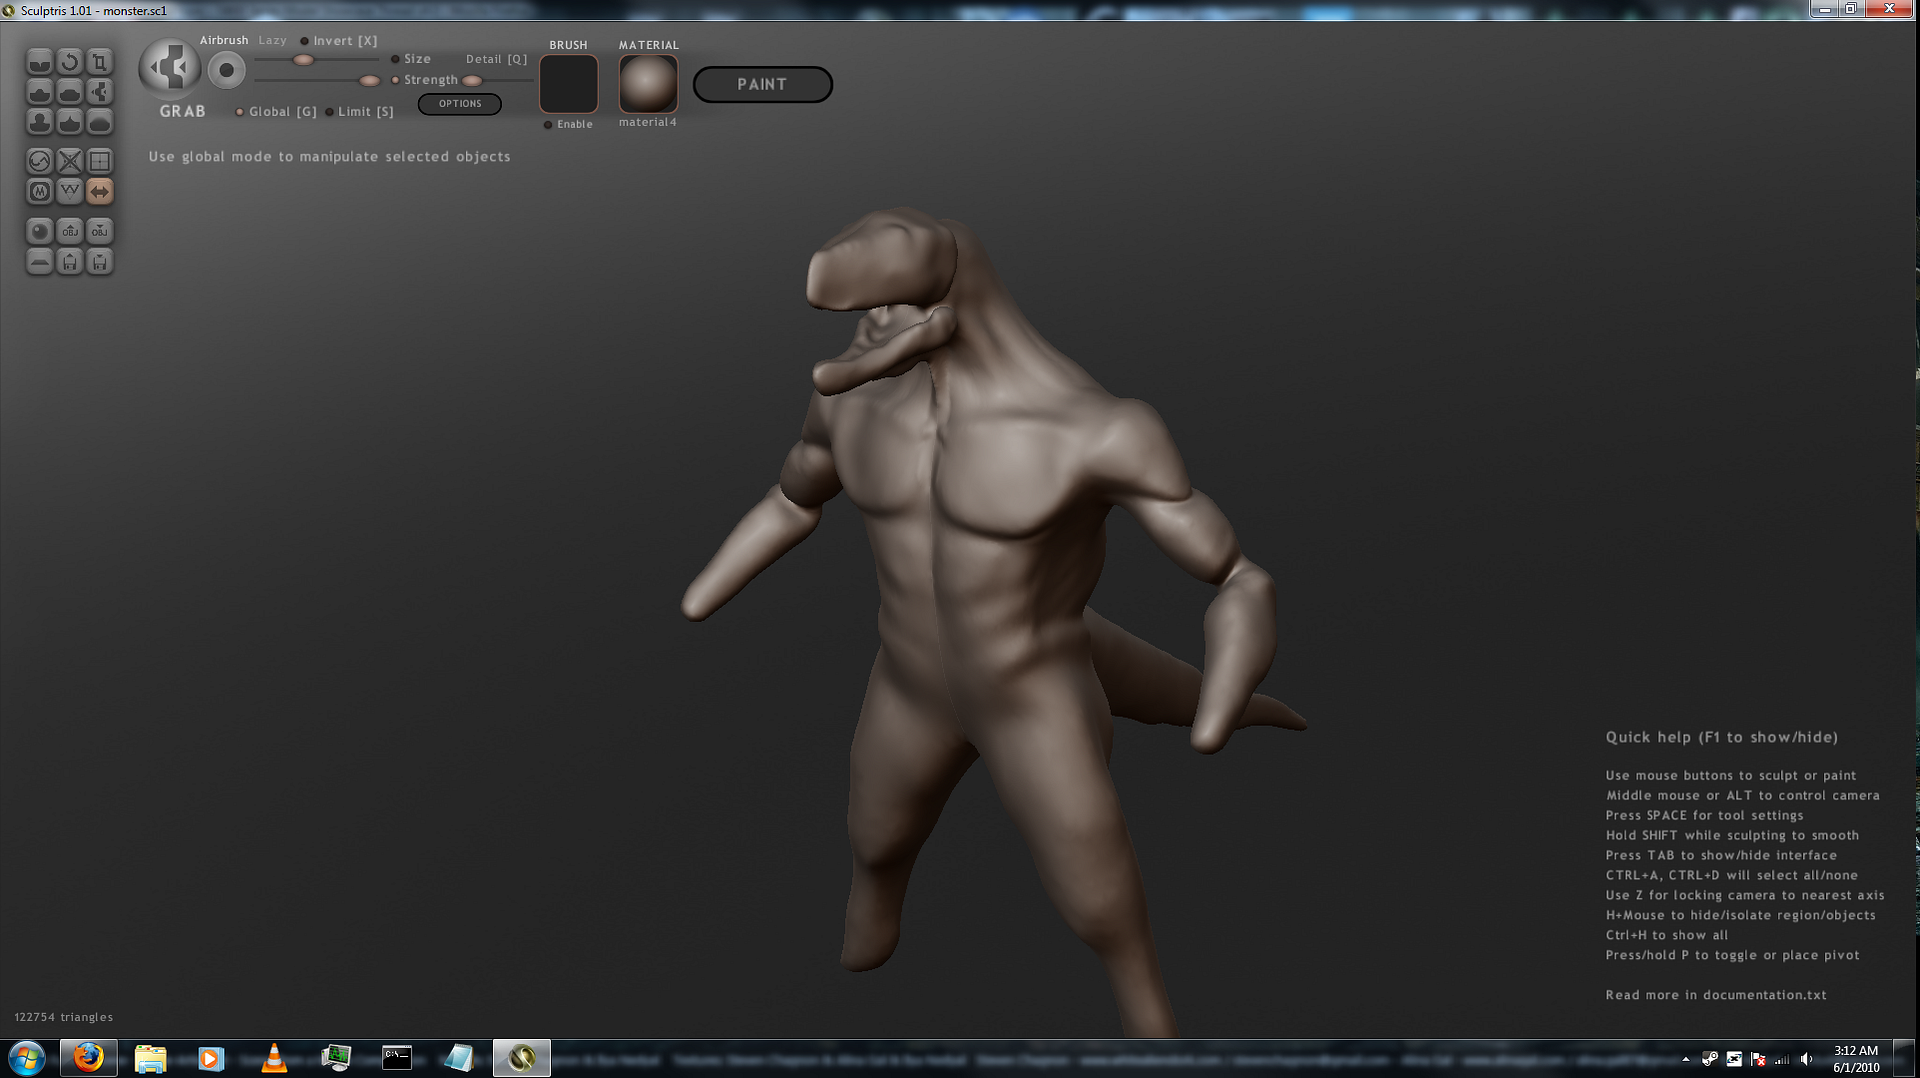1920x1078 pixels.
Task: Click 'Read more in documentation.txt' text
Action: 1716,995
